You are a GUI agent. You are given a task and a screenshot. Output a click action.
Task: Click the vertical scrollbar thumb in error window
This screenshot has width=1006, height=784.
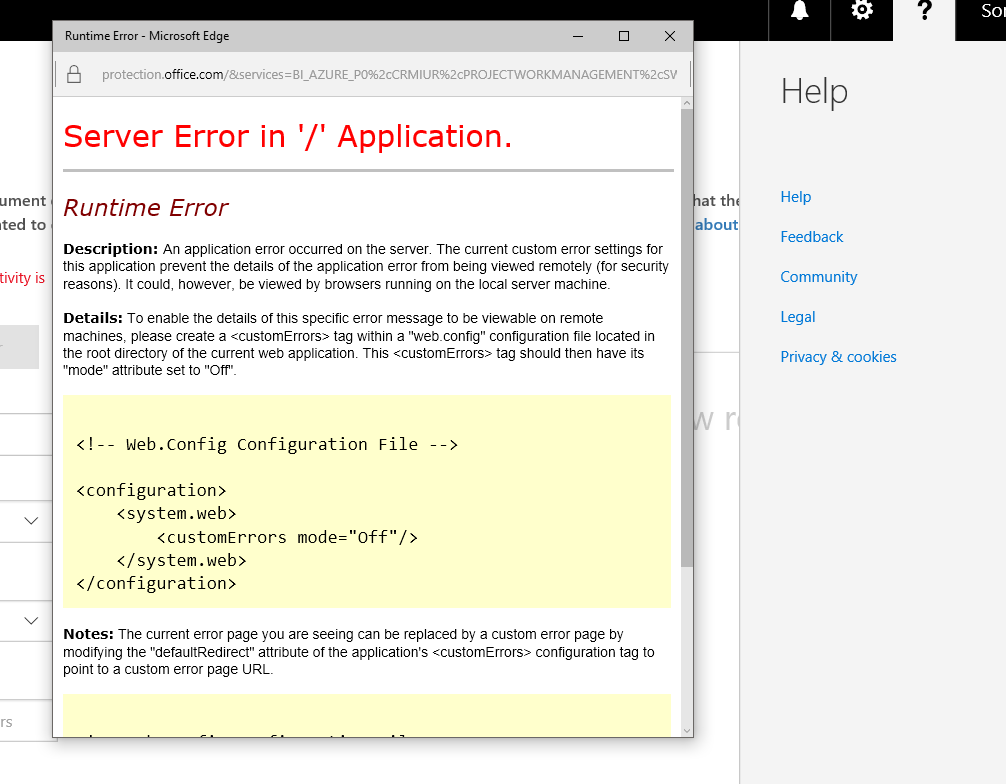coord(687,337)
